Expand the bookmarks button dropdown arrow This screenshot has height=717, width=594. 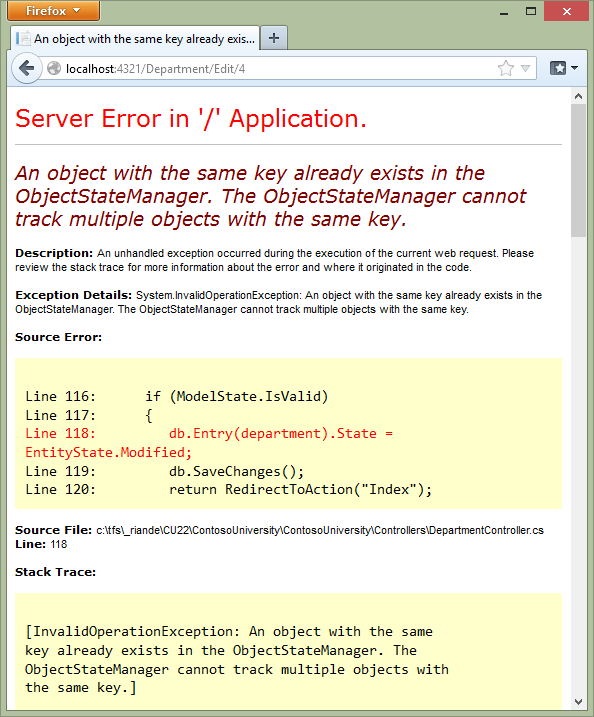(x=575, y=68)
